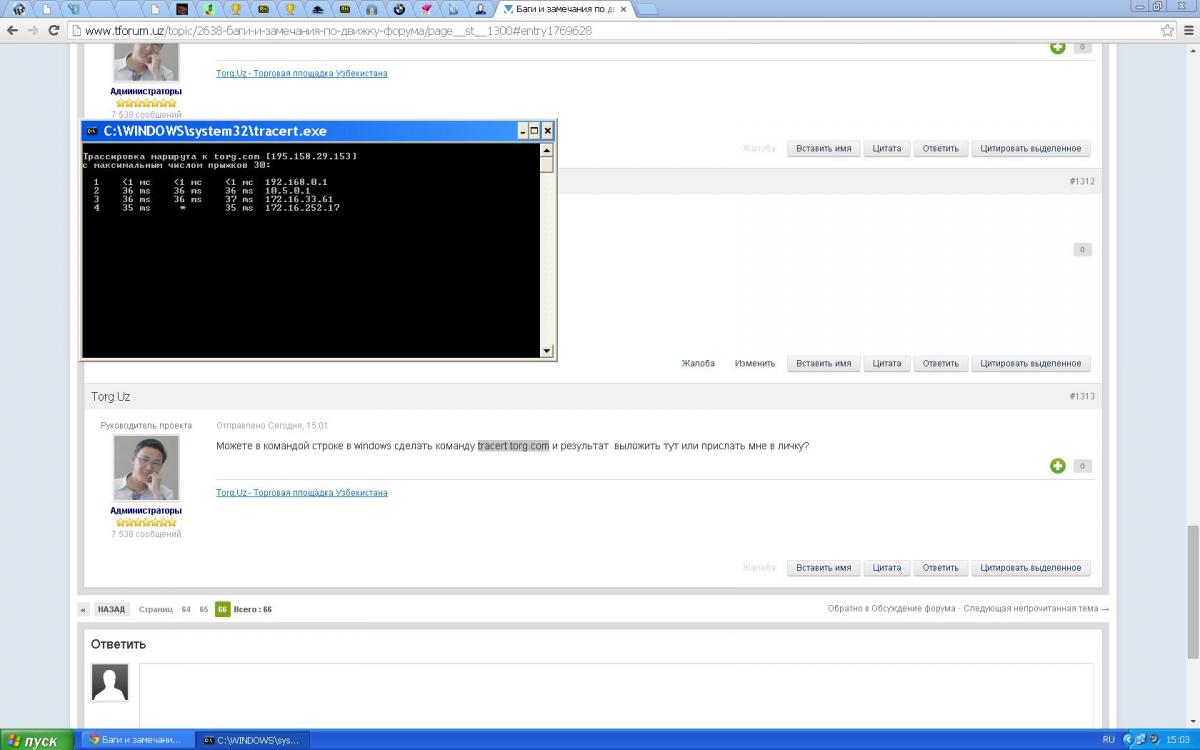
Task: Open Следующая непрочитанная тема link
Action: (x=1036, y=609)
